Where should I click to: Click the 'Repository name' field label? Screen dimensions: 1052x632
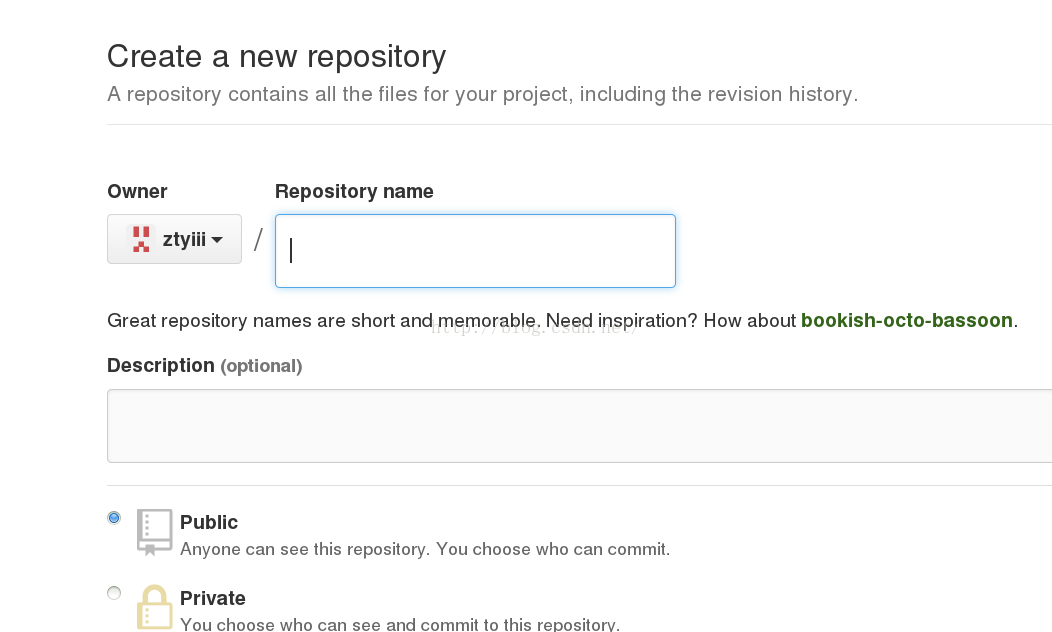click(354, 191)
